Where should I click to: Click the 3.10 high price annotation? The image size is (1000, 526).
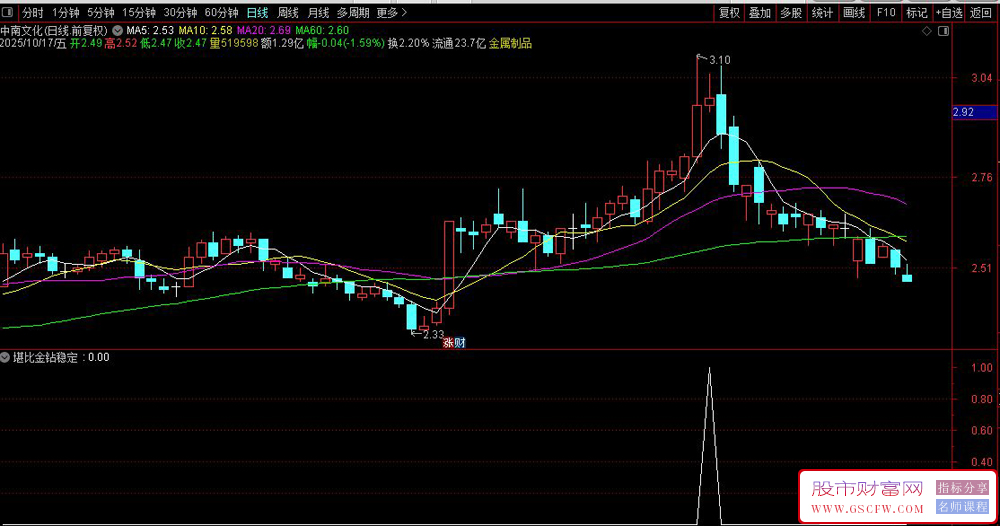pos(719,61)
